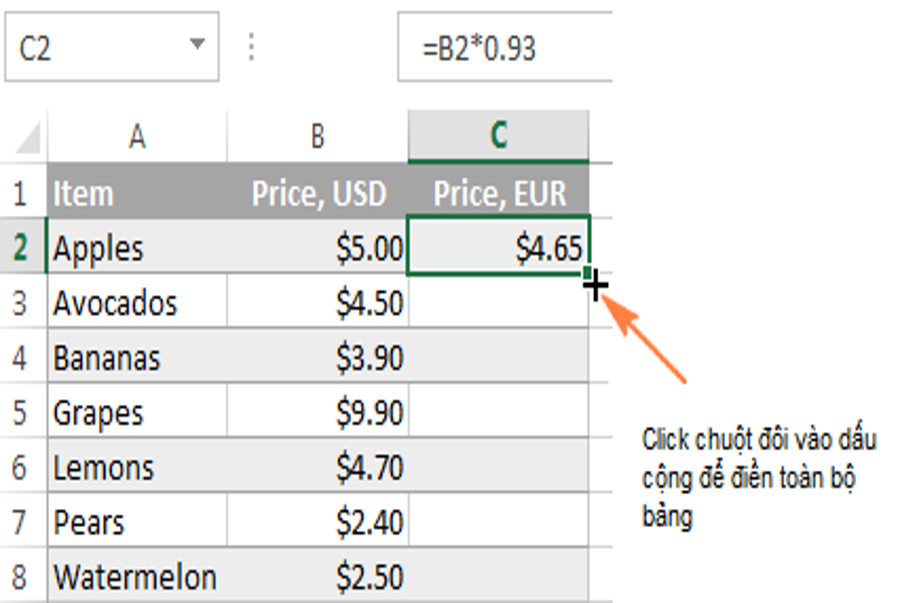Select the Apples cell

pos(137,248)
